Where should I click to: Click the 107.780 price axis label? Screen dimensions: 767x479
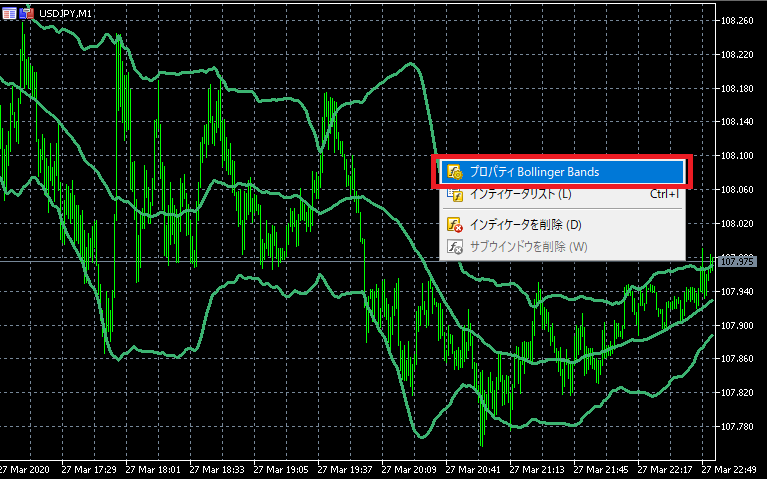click(737, 427)
